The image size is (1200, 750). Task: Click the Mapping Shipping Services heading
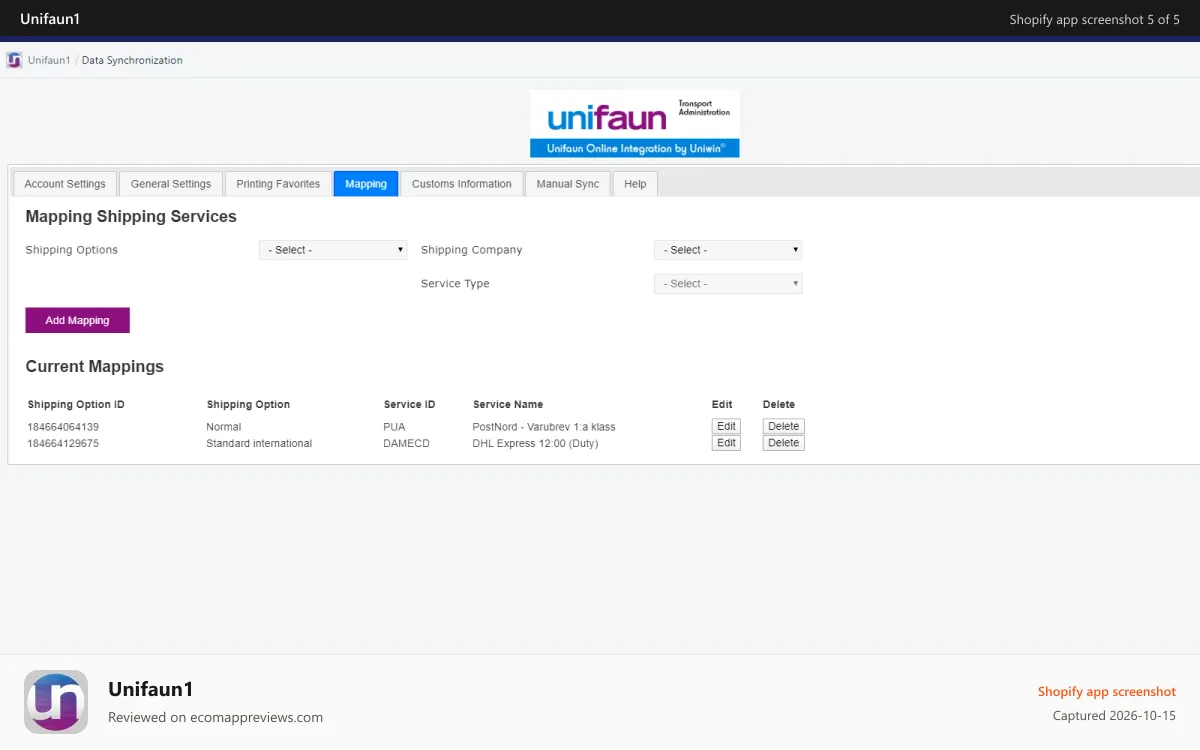131,216
